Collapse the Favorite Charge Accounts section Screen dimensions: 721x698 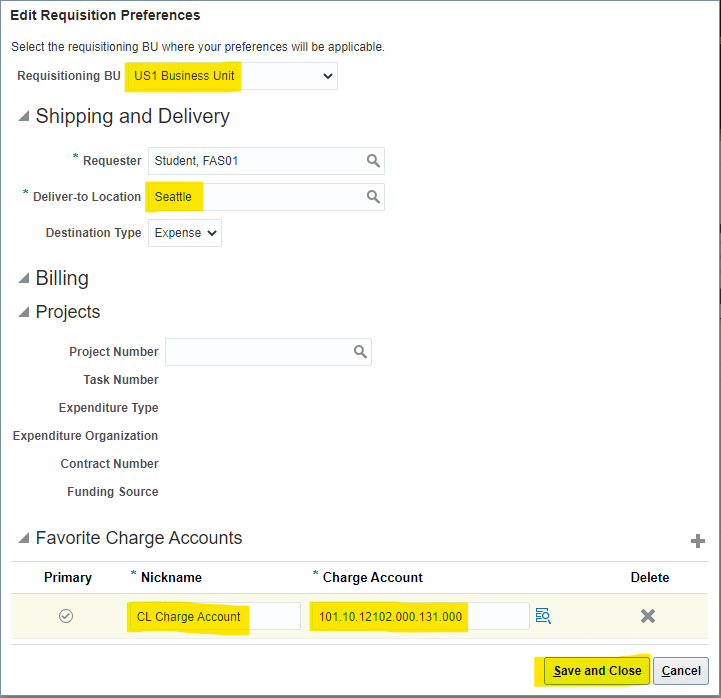click(x=23, y=539)
